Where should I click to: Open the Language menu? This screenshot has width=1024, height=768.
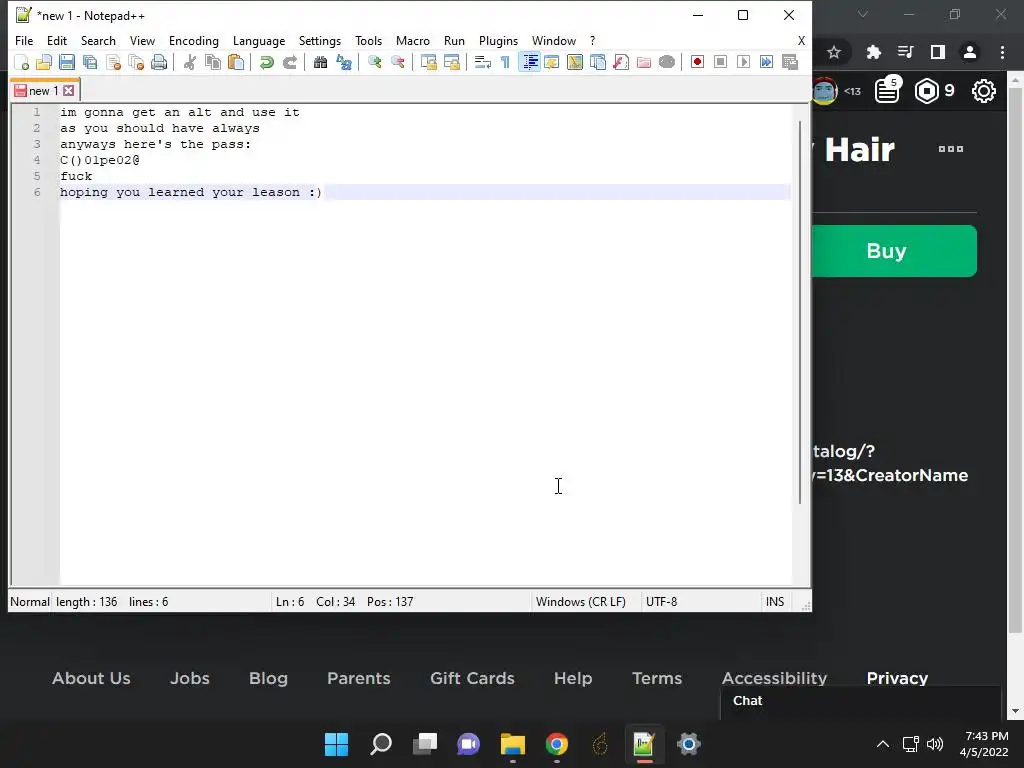click(259, 40)
